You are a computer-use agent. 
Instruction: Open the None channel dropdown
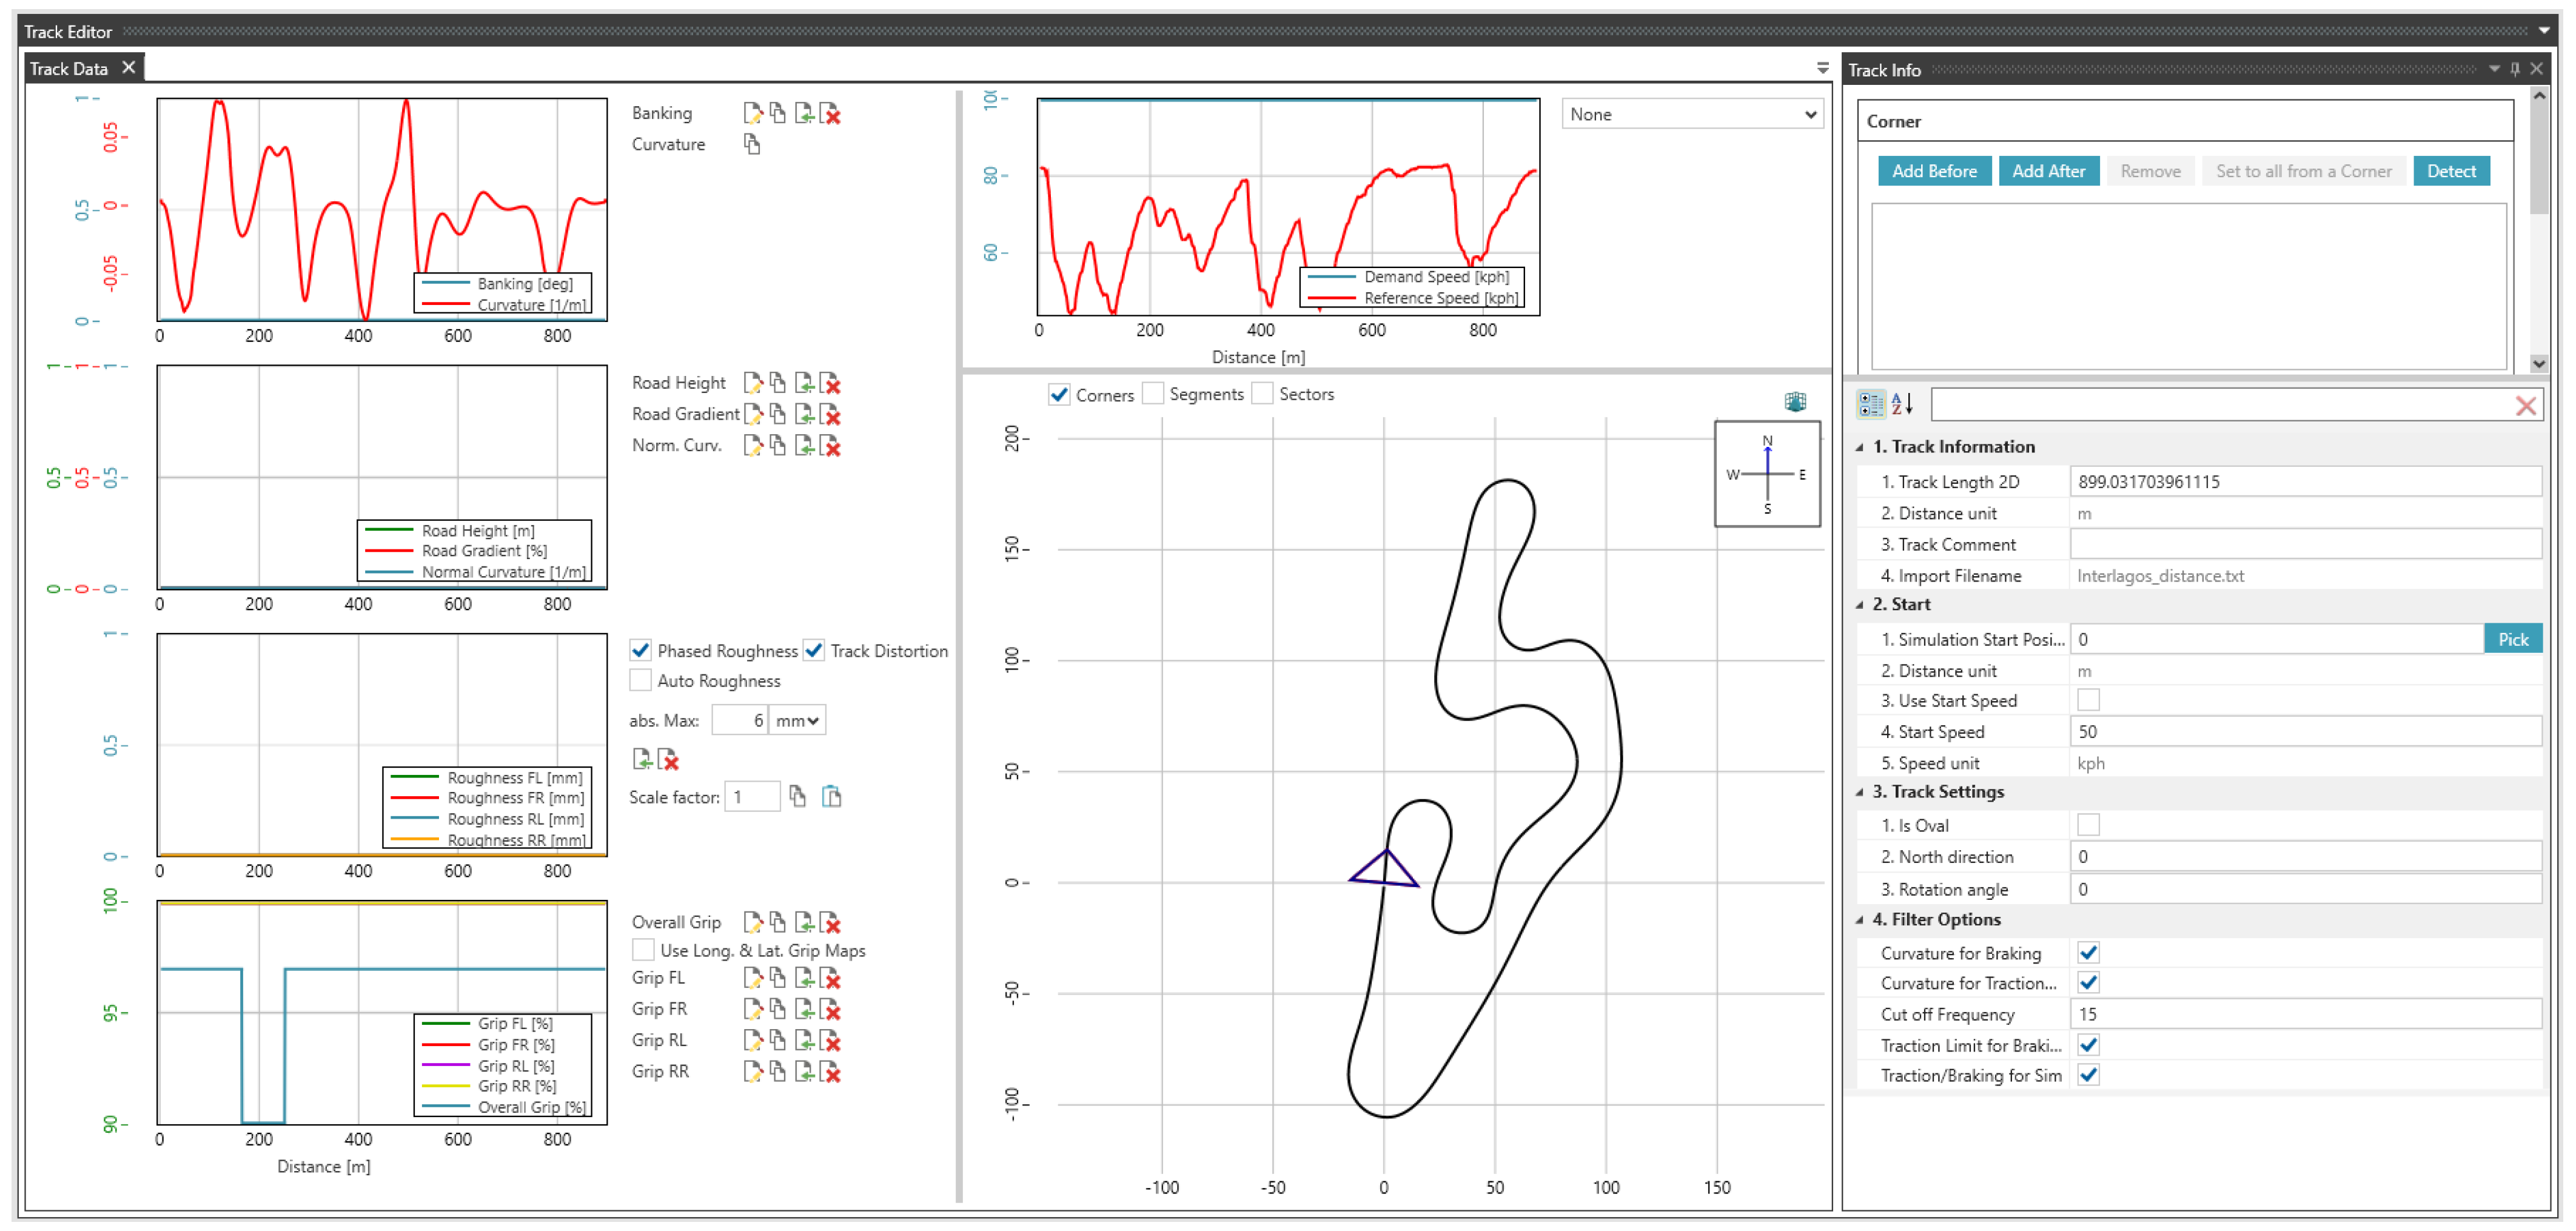tap(1692, 114)
